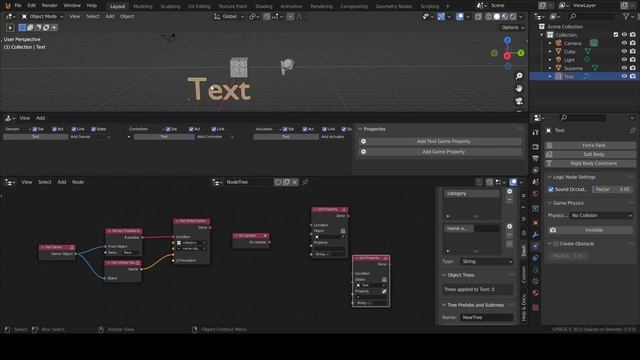Open the Object Data green tab icon
Screen dimensions: 640x360
click(x=536, y=270)
